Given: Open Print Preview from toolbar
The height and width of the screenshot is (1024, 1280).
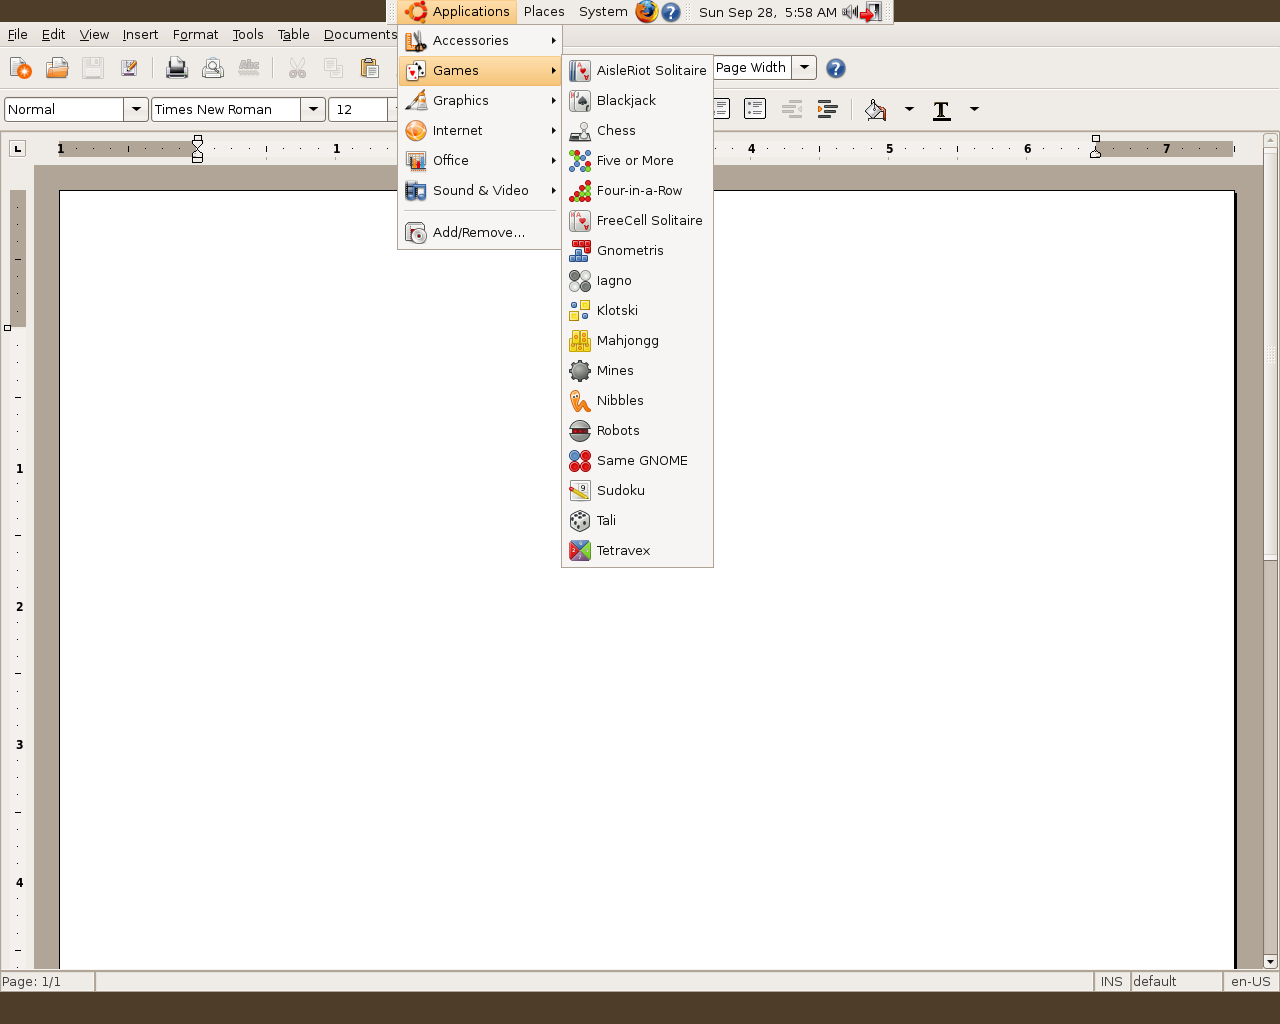Looking at the screenshot, I should click(213, 68).
